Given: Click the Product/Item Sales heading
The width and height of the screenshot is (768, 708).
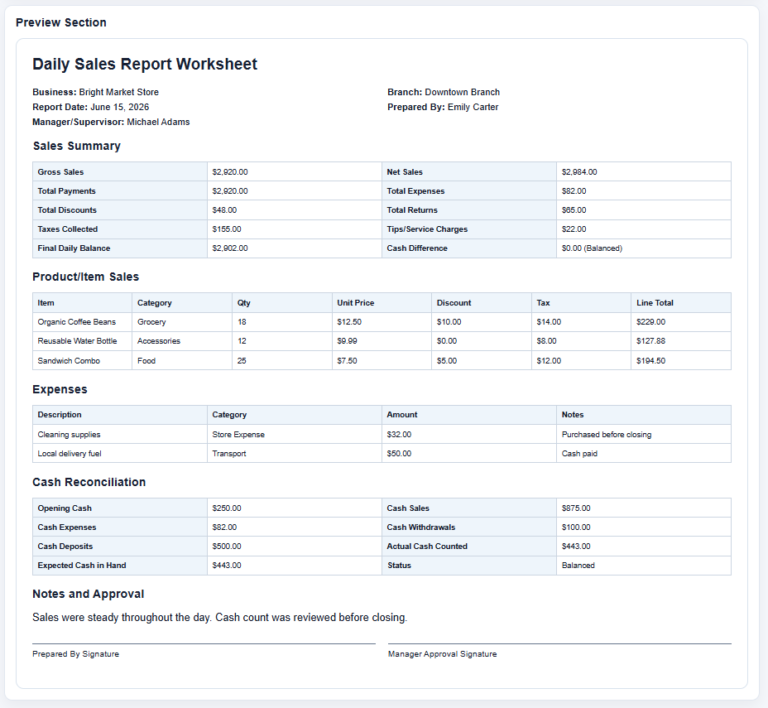Looking at the screenshot, I should click(x=86, y=277).
